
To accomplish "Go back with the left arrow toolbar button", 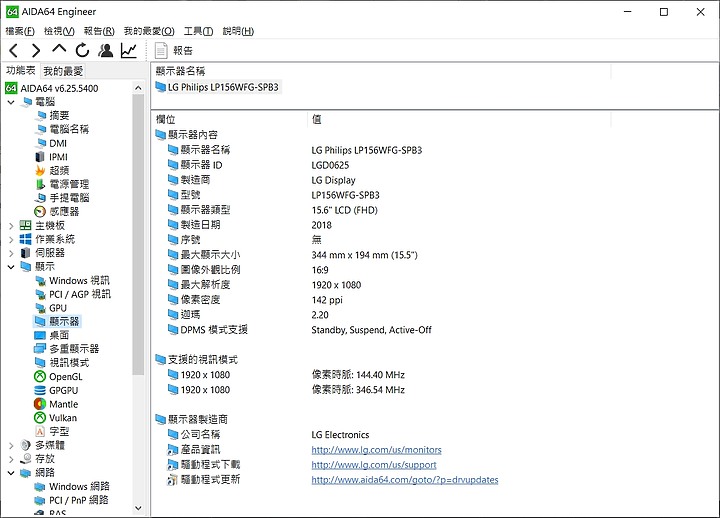I will coord(14,51).
